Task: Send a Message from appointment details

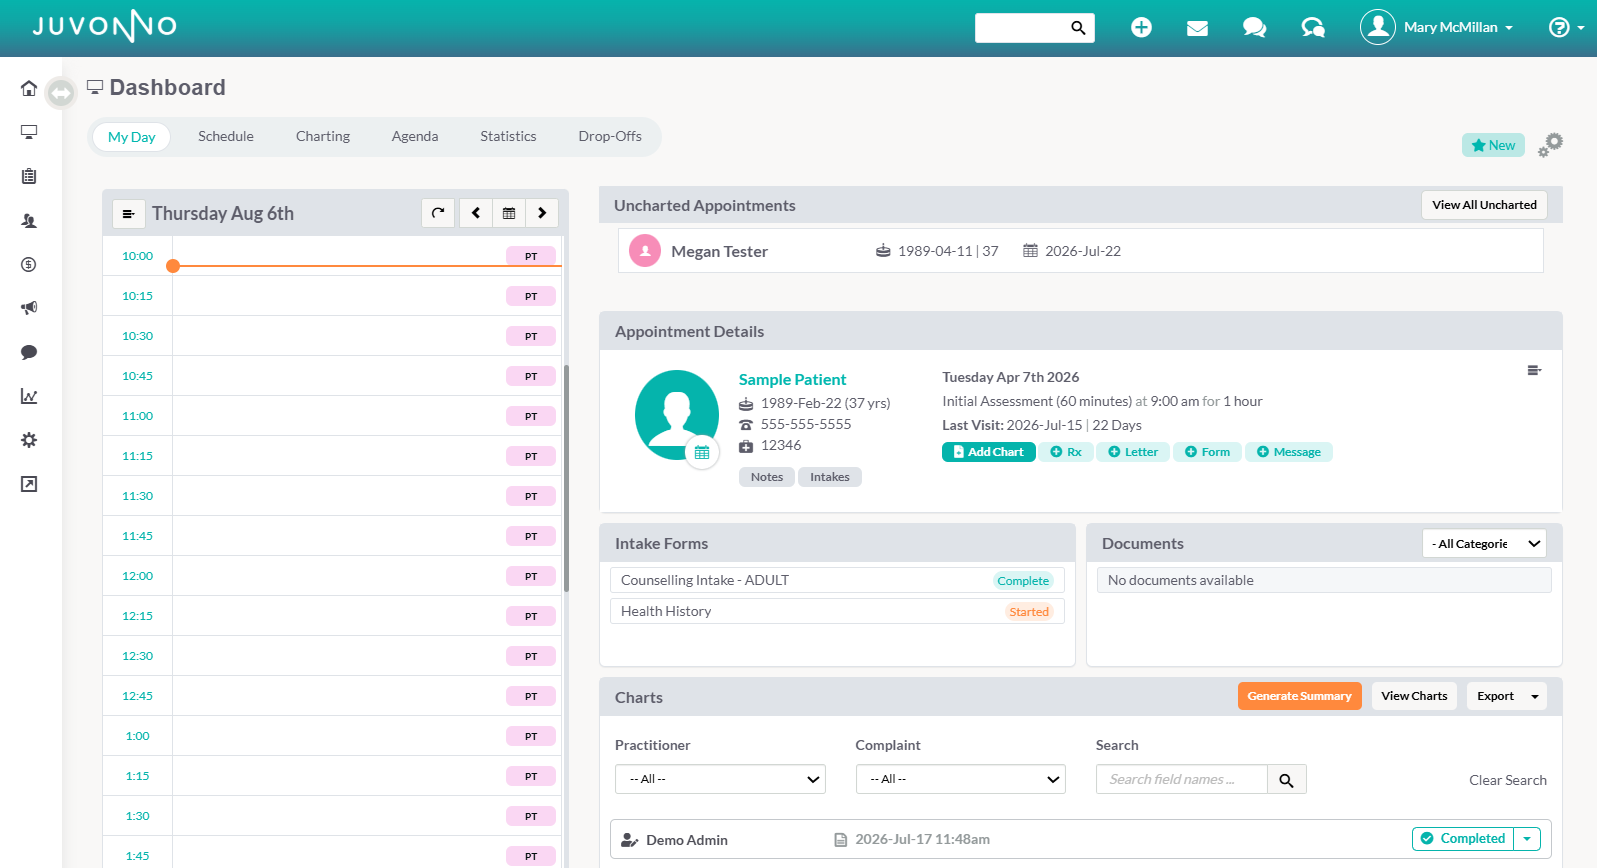Action: click(1289, 452)
